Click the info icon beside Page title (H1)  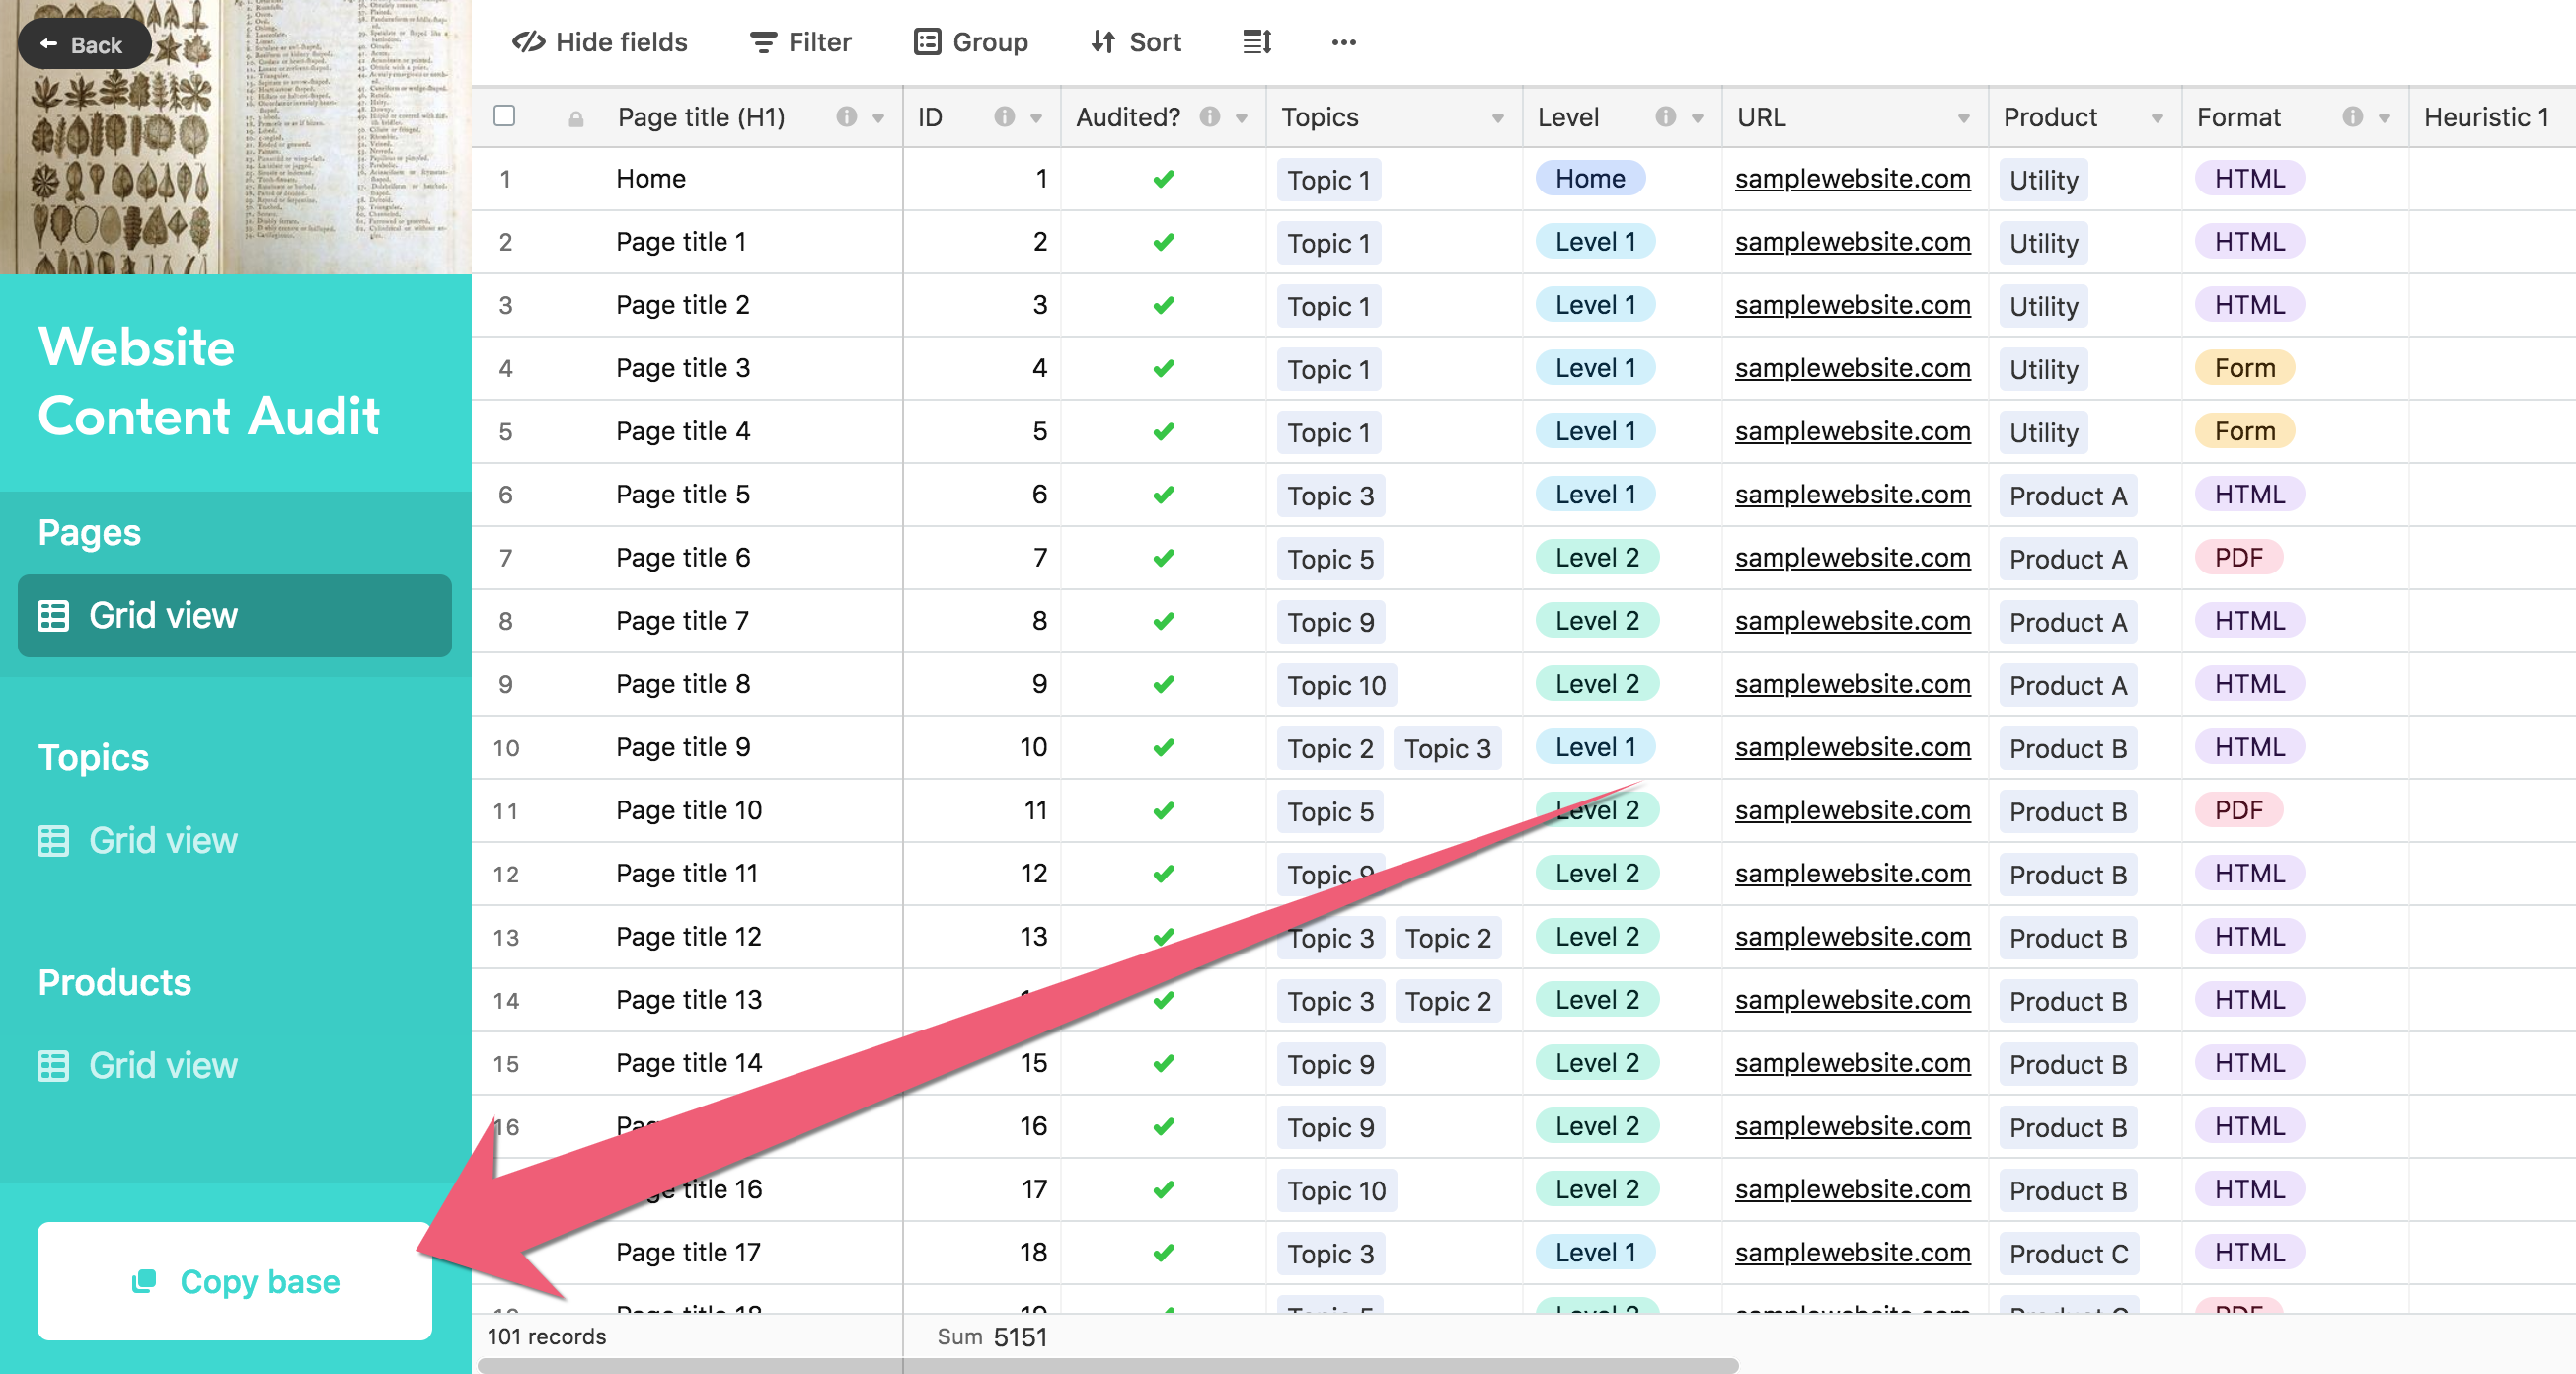[846, 117]
